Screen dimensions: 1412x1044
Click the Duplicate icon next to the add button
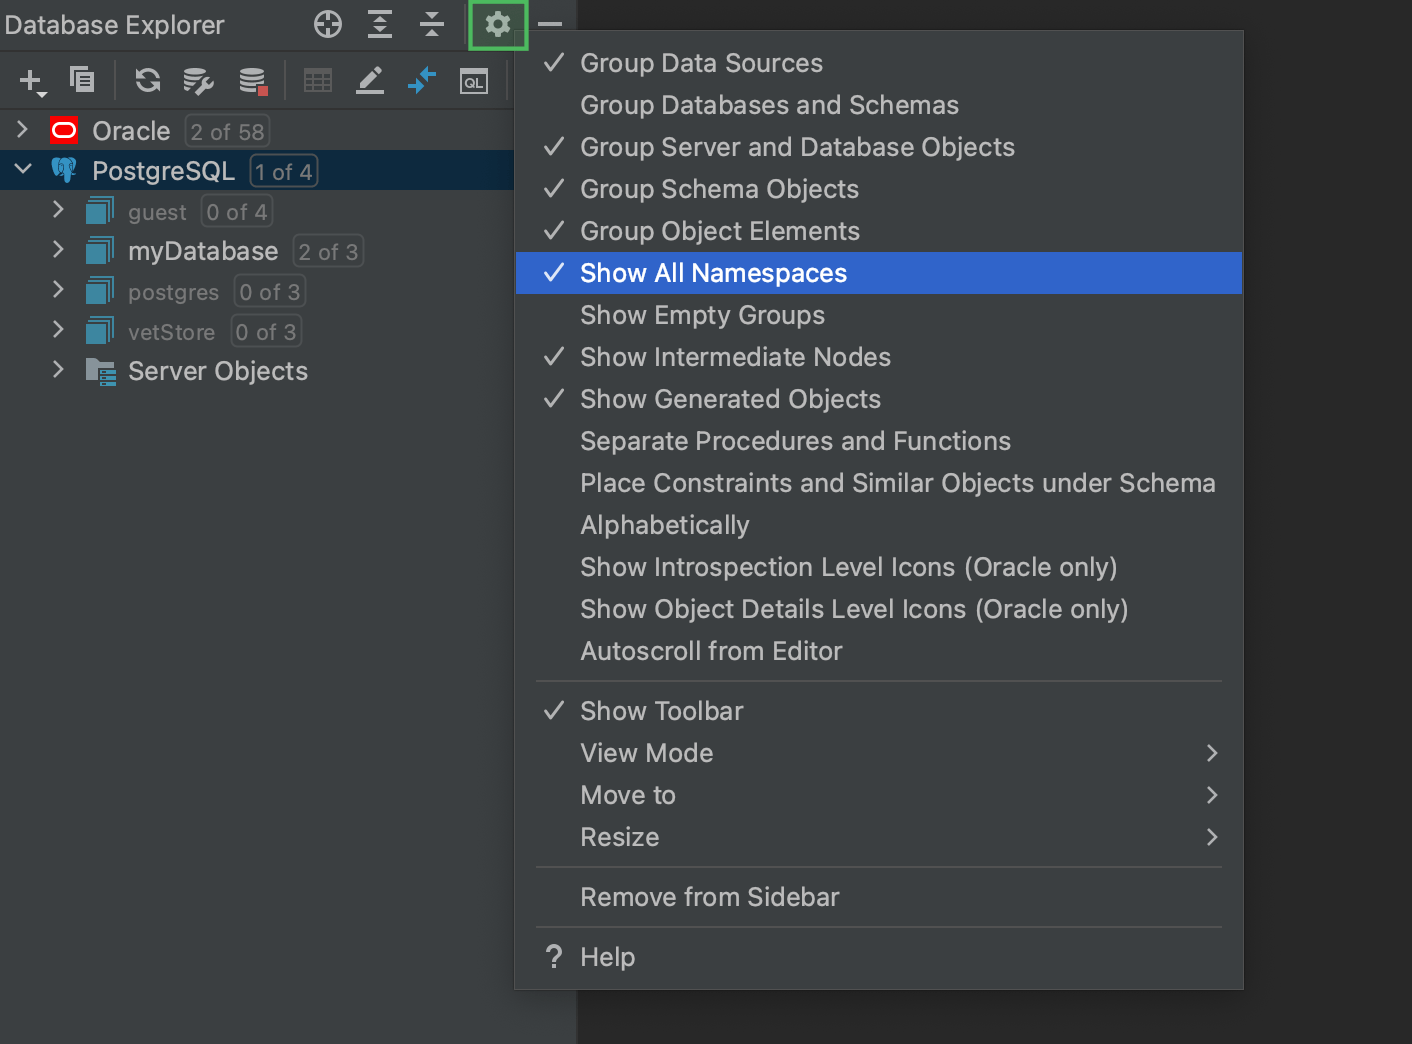(x=82, y=80)
